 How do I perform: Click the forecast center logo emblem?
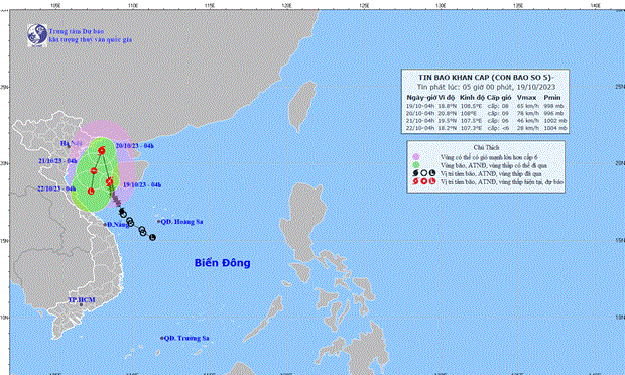tap(37, 35)
